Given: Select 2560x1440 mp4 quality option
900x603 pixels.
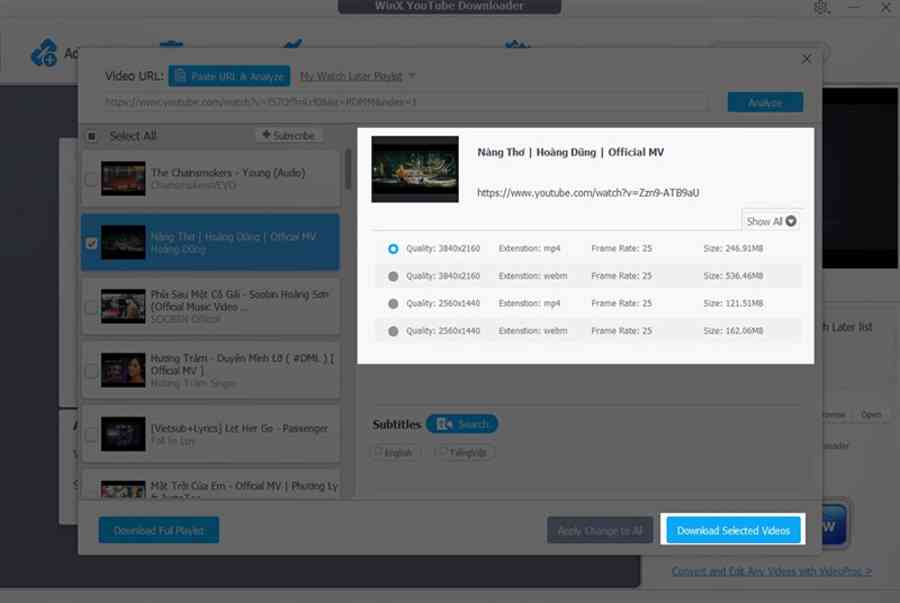Looking at the screenshot, I should pyautogui.click(x=393, y=303).
